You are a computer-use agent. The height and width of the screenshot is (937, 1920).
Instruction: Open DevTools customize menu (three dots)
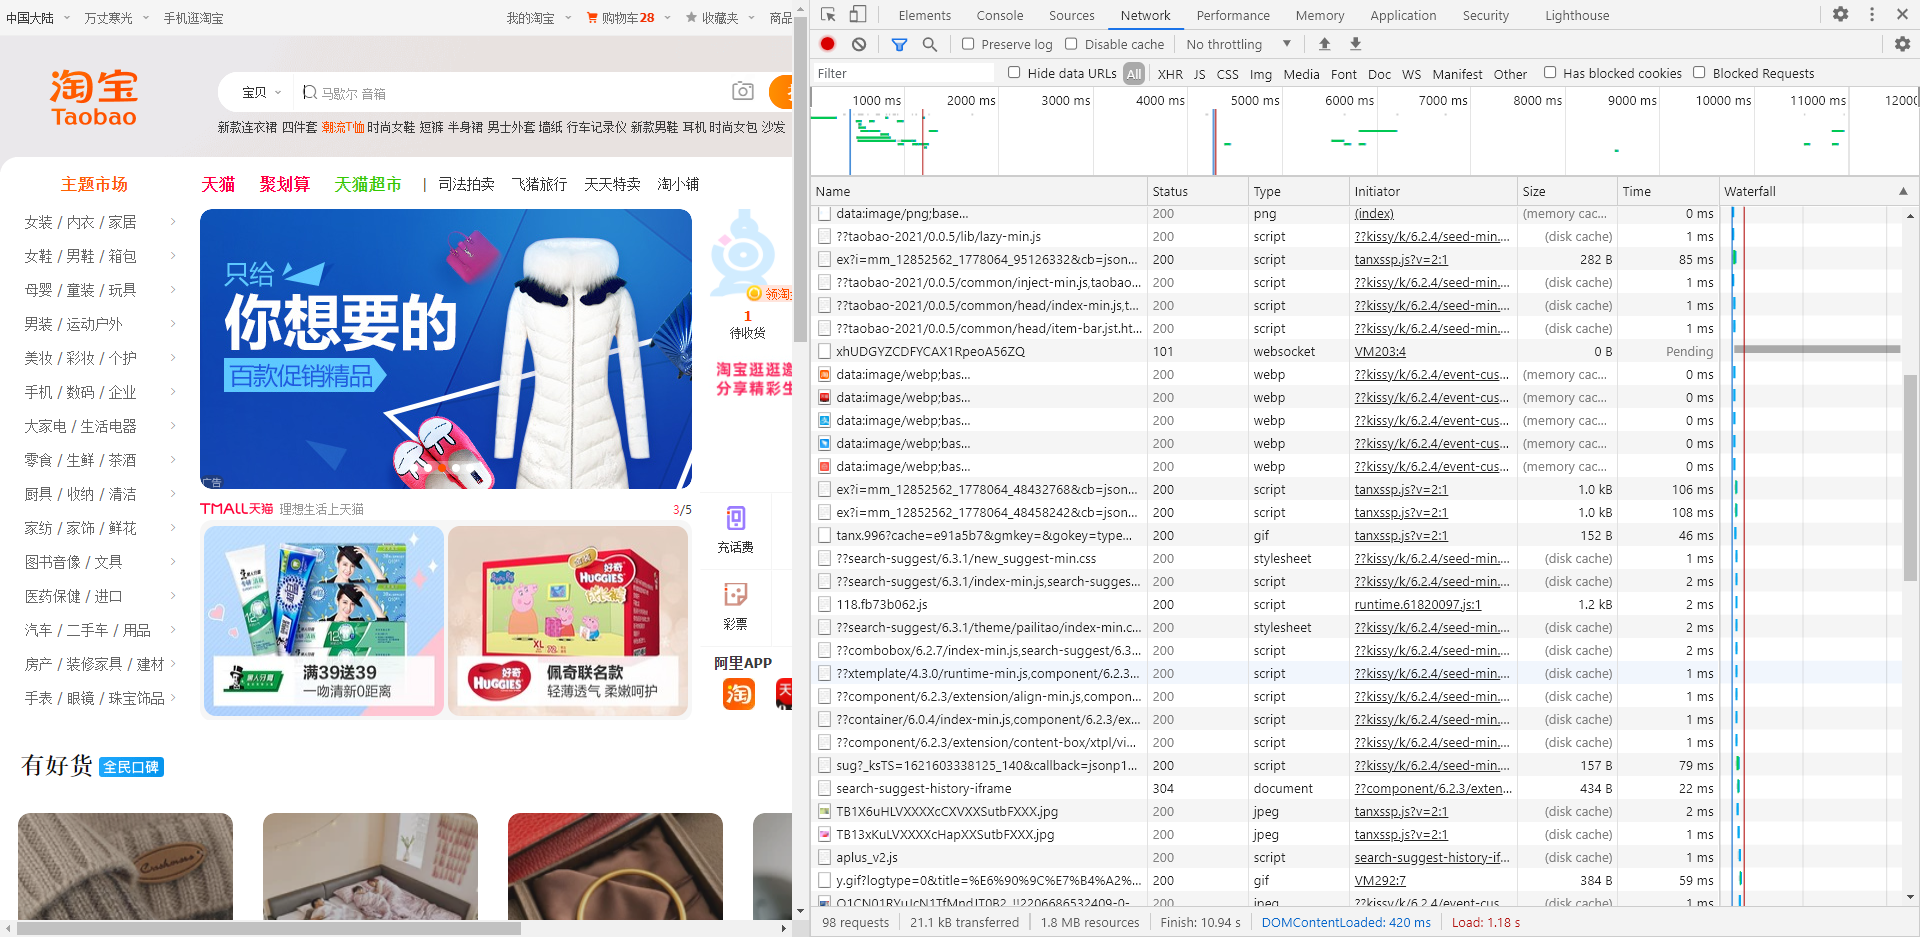tap(1872, 15)
